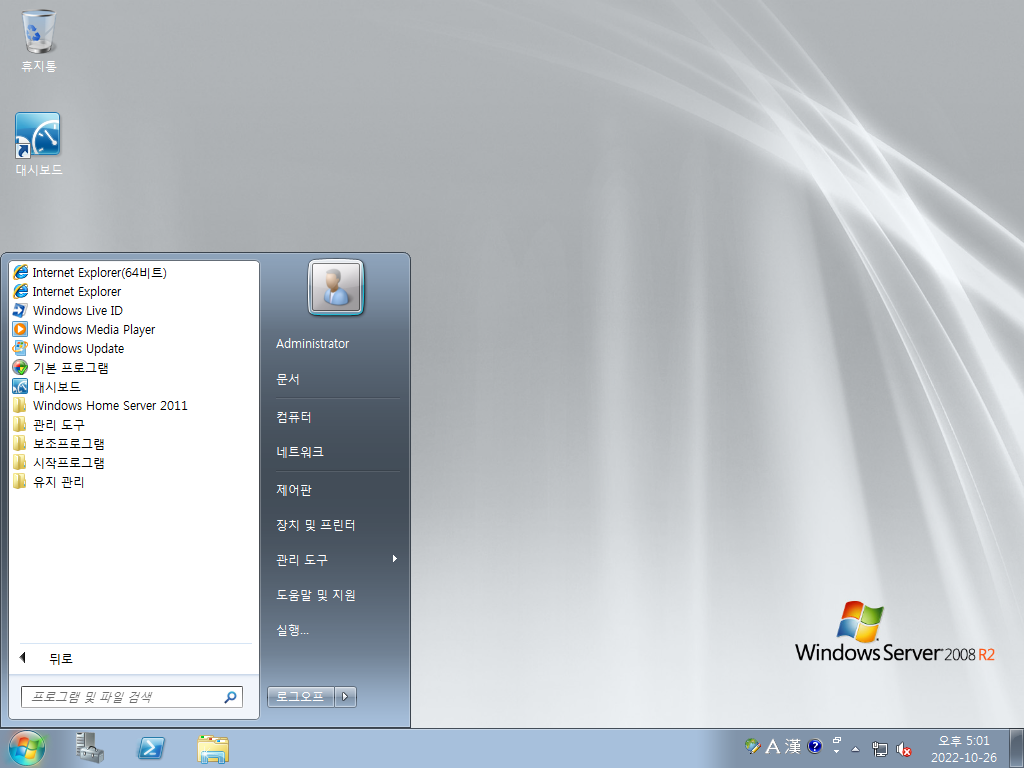This screenshot has height=768, width=1024.
Task: Open 기본 프로그램 in the program list
Action: point(134,367)
